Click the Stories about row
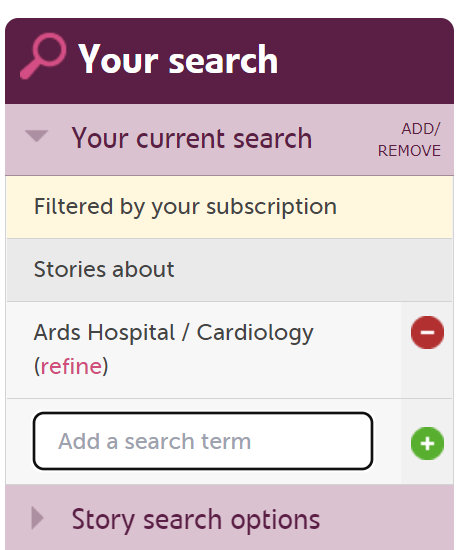This screenshot has width=472, height=550. (x=229, y=270)
